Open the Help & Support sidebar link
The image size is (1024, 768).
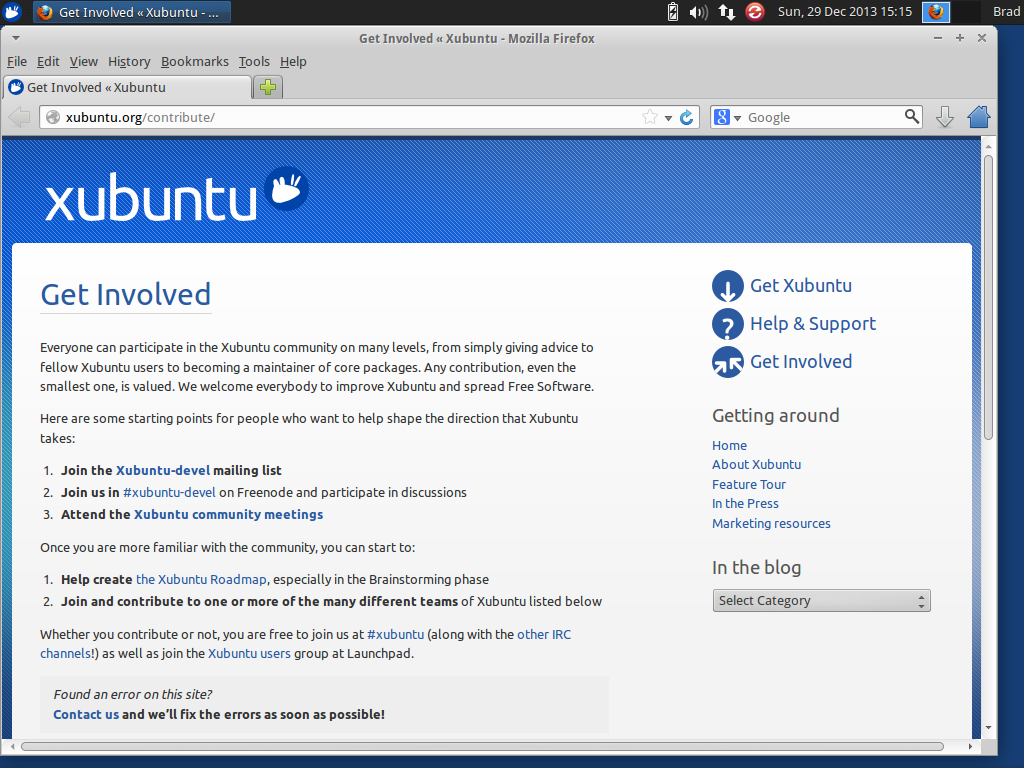click(x=813, y=324)
